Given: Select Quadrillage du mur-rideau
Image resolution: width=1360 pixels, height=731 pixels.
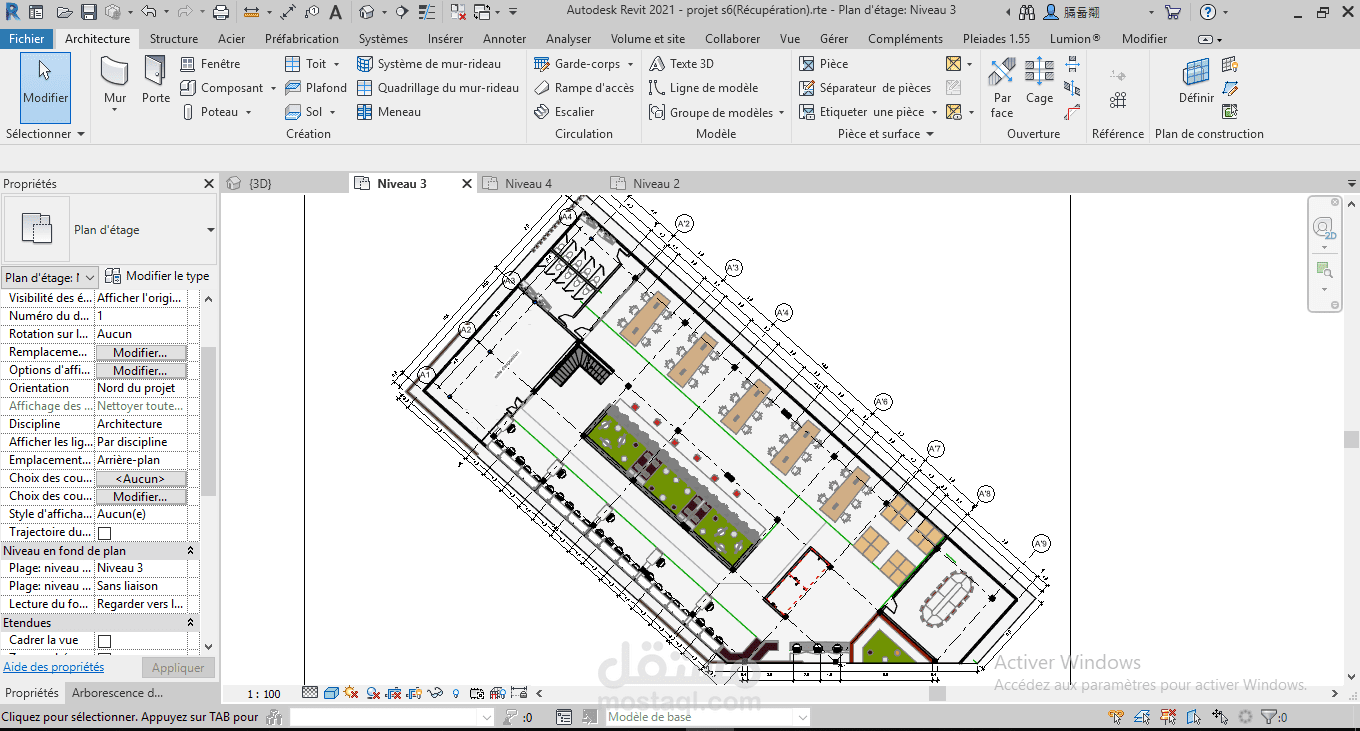Looking at the screenshot, I should pos(438,88).
